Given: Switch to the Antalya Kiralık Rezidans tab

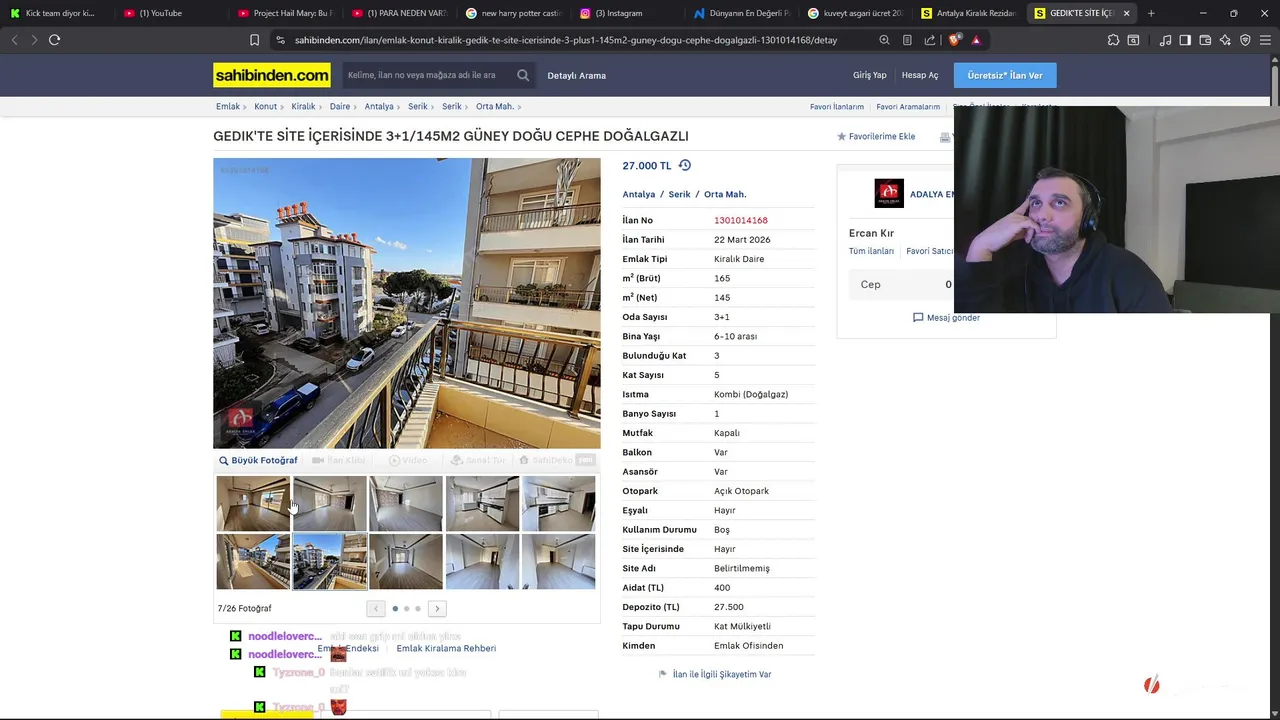Looking at the screenshot, I should (x=970, y=13).
